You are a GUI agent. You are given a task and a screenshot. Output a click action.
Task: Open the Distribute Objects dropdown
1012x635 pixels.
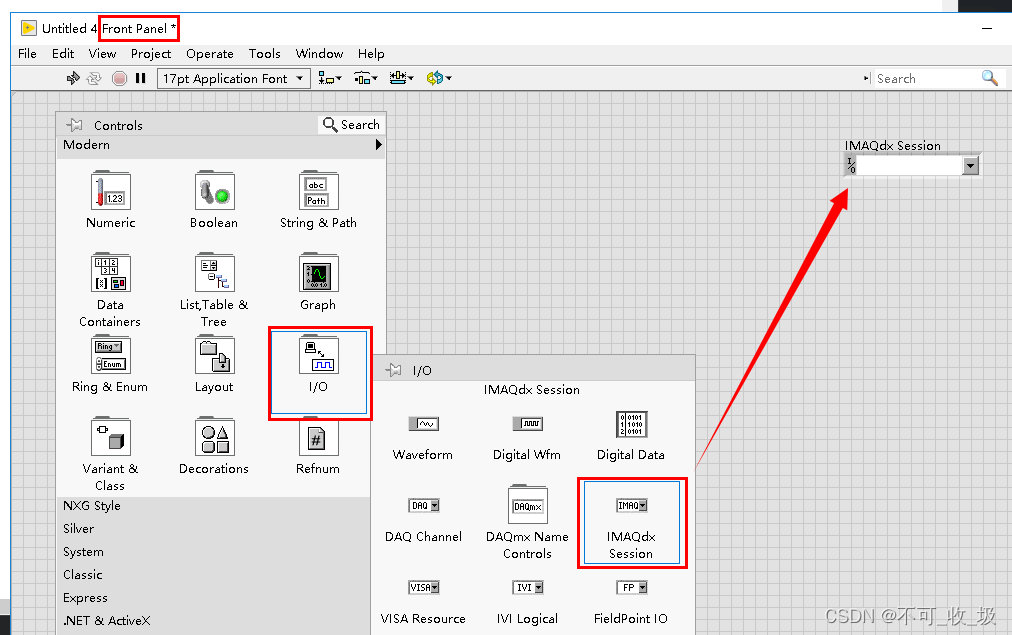coord(365,78)
